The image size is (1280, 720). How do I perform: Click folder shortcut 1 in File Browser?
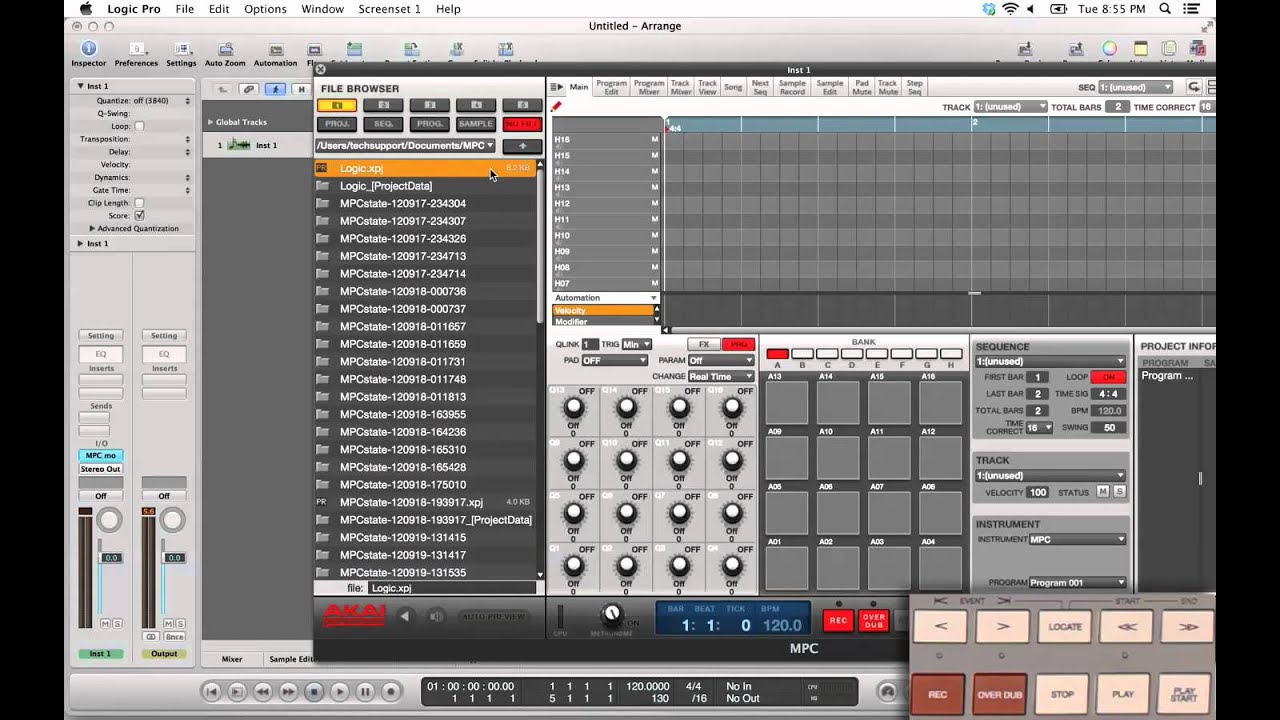[337, 105]
